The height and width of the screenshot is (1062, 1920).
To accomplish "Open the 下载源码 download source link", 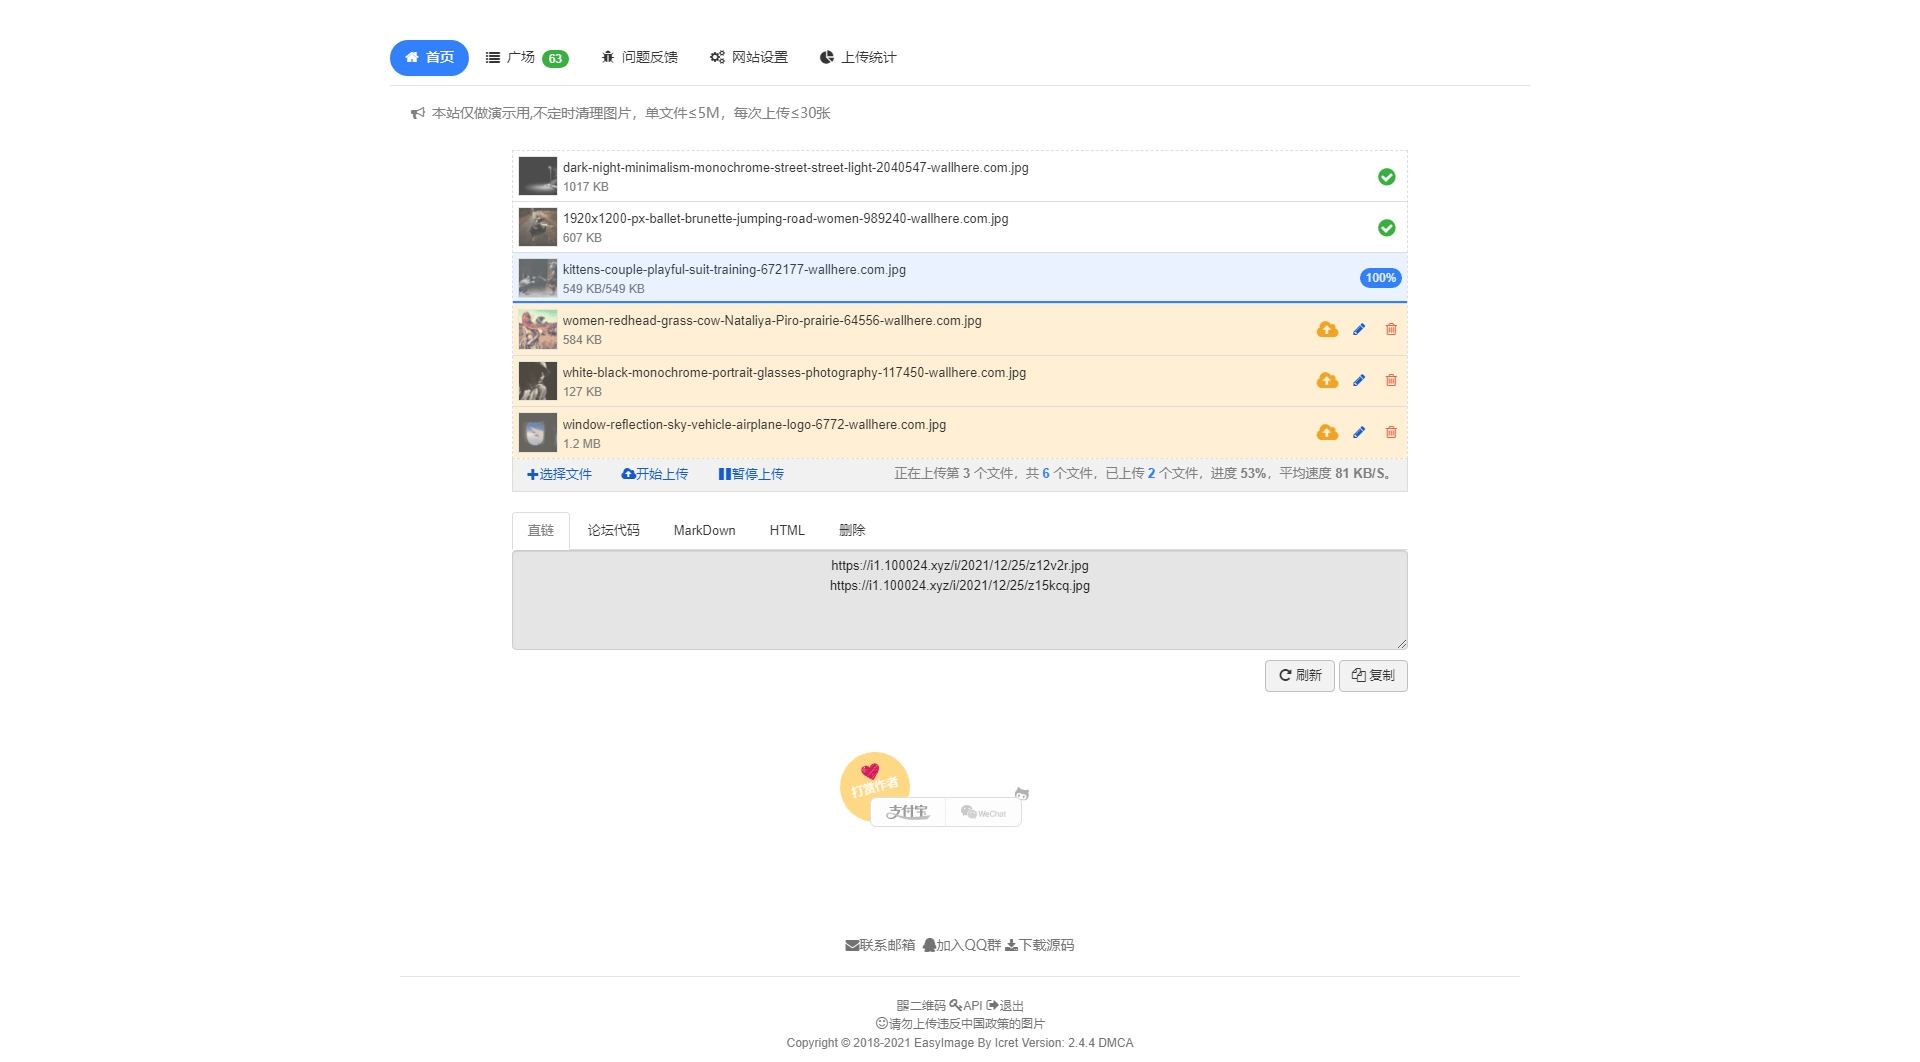I will (1040, 945).
